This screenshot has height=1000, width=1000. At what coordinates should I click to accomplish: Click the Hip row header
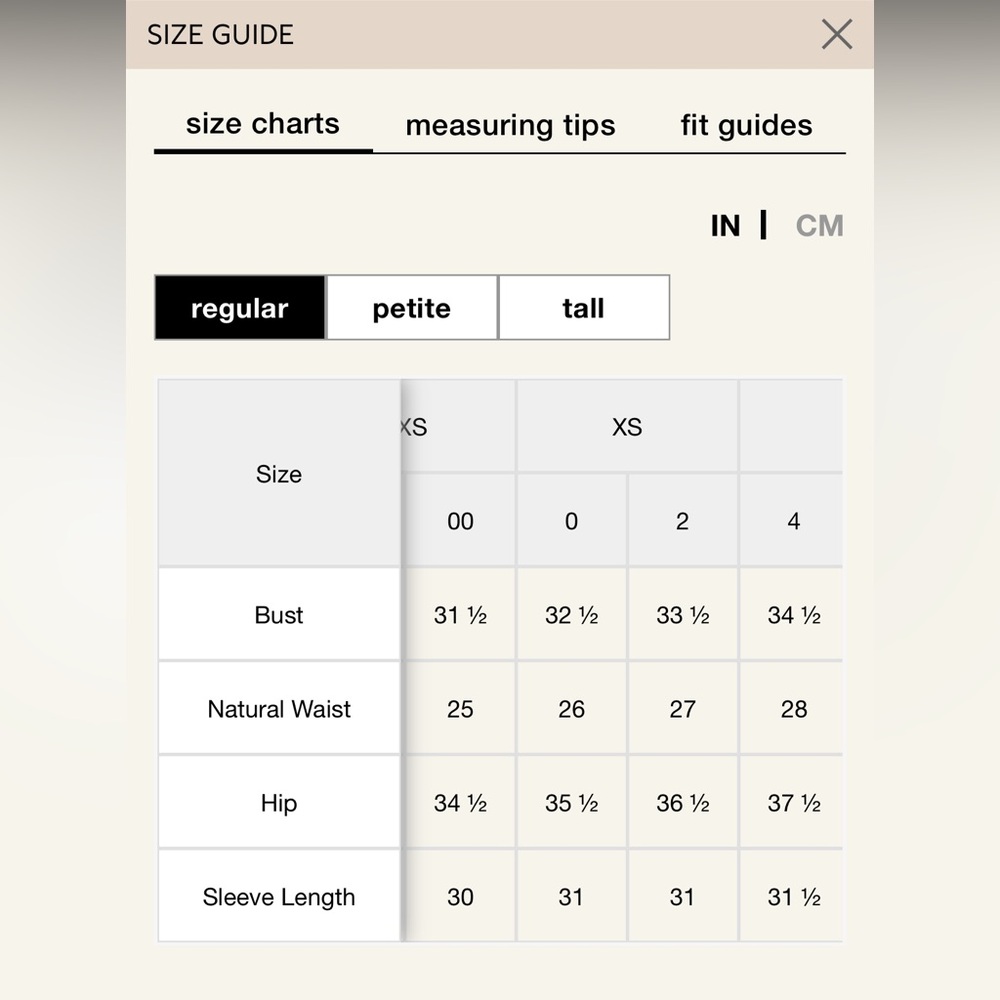pyautogui.click(x=279, y=802)
